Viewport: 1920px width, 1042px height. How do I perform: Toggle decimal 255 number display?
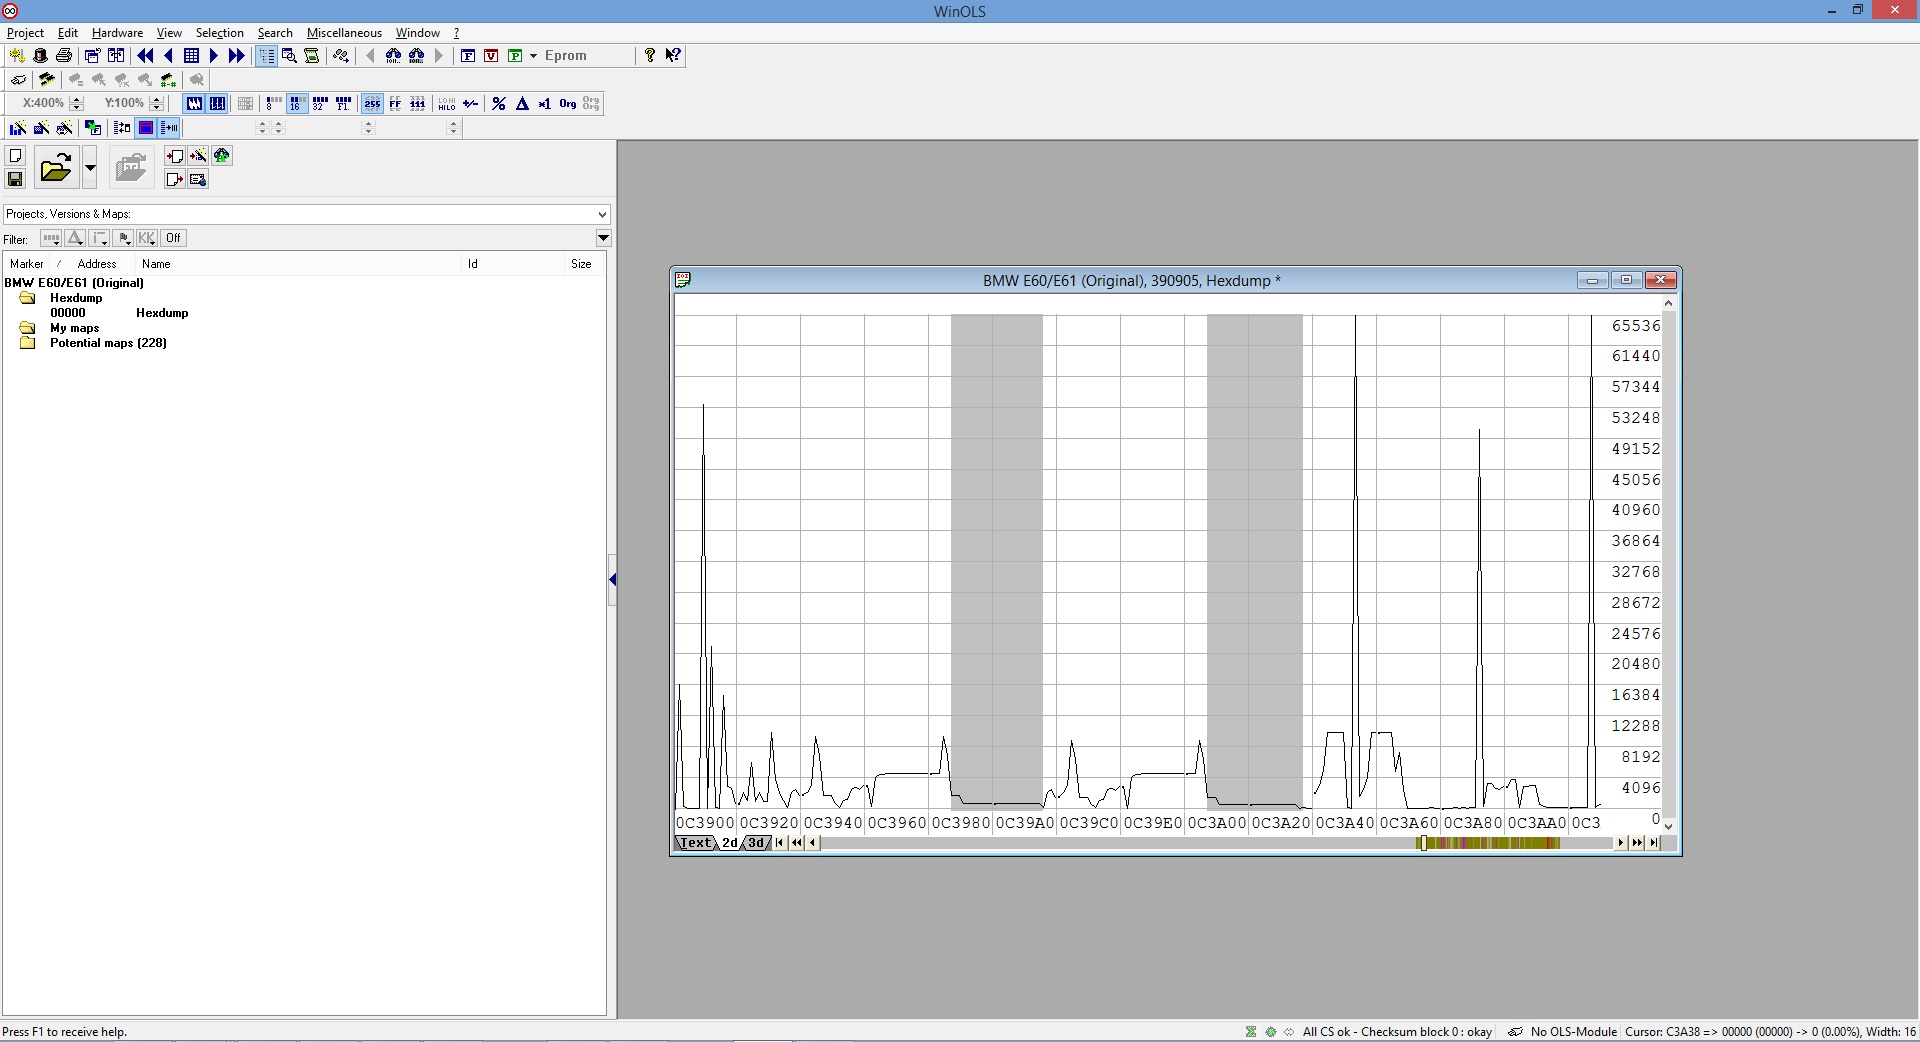pyautogui.click(x=372, y=104)
